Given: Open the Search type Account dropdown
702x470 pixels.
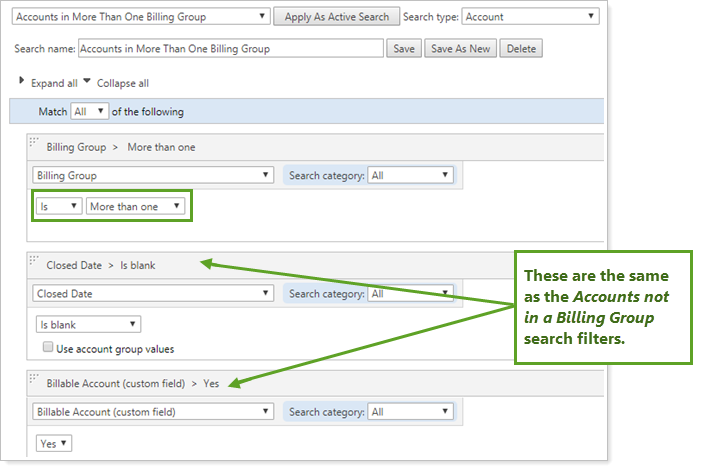Looking at the screenshot, I should tap(531, 17).
